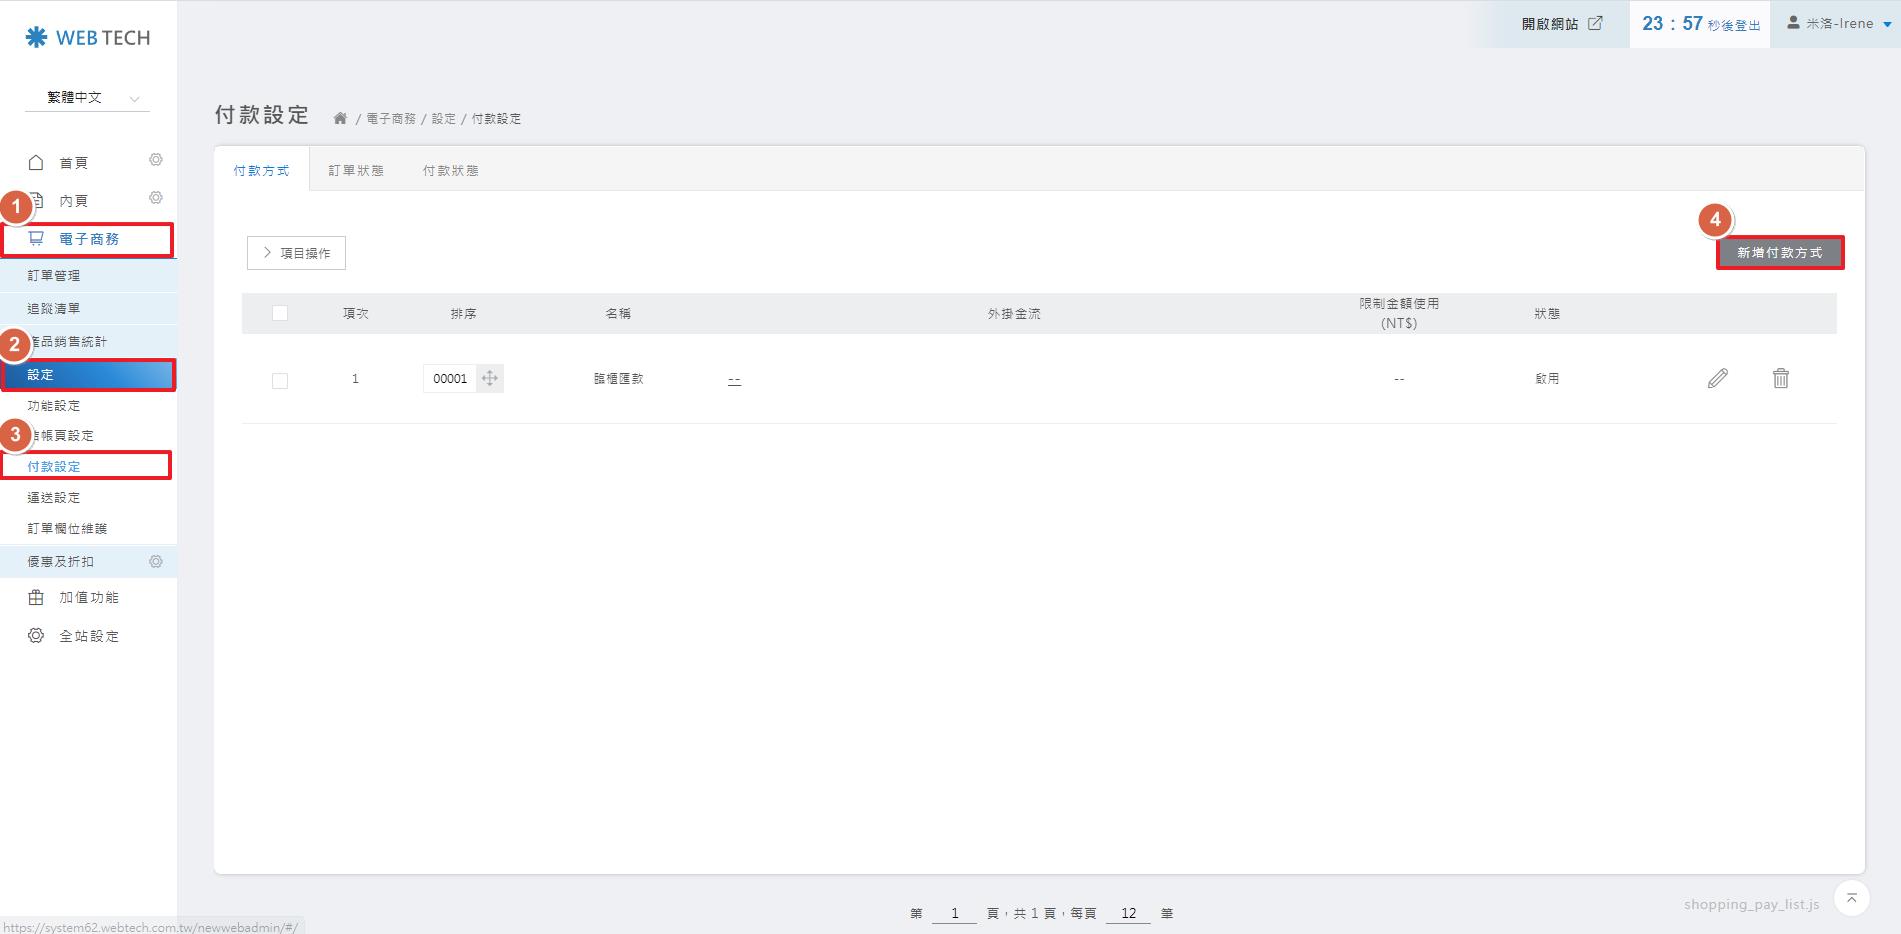The height and width of the screenshot is (934, 1901).
Task: Open the 繁體中文 language dropdown
Action: coord(88,97)
